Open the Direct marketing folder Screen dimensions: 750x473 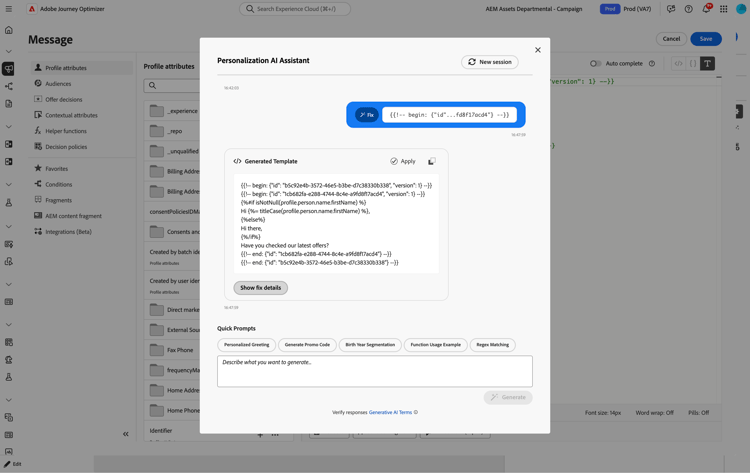click(172, 310)
